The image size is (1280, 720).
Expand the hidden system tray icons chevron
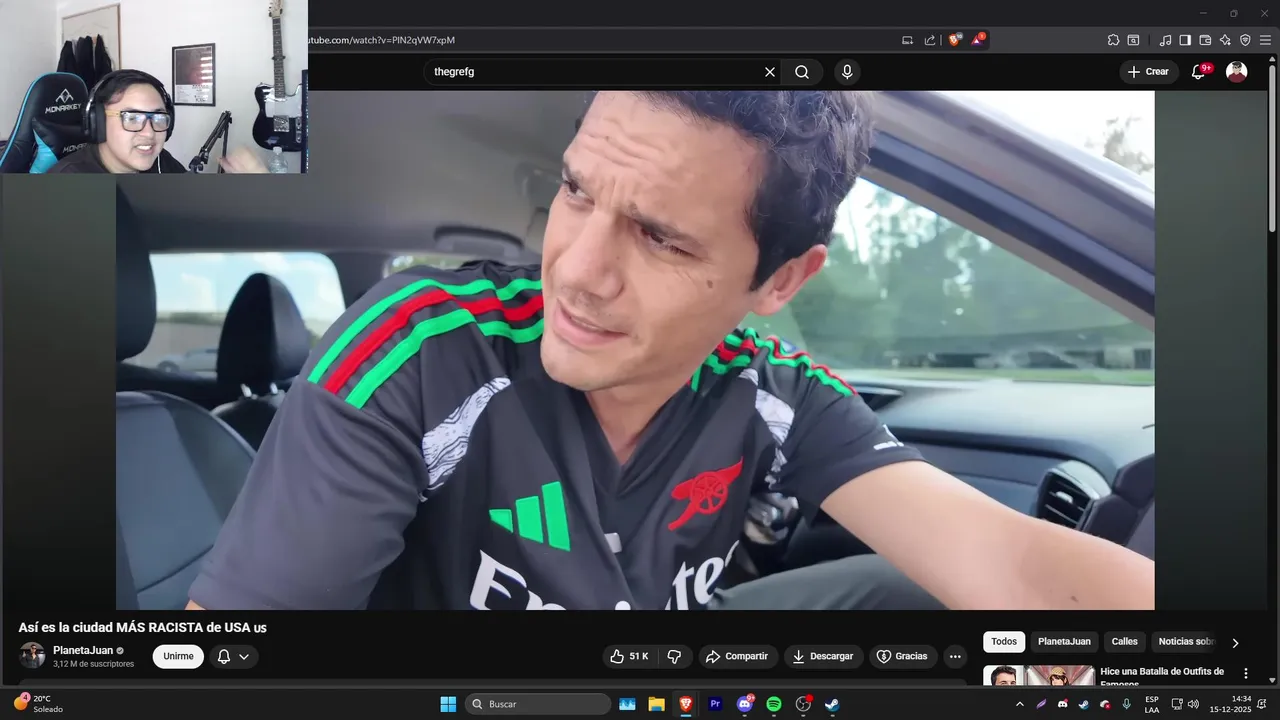pos(1019,704)
